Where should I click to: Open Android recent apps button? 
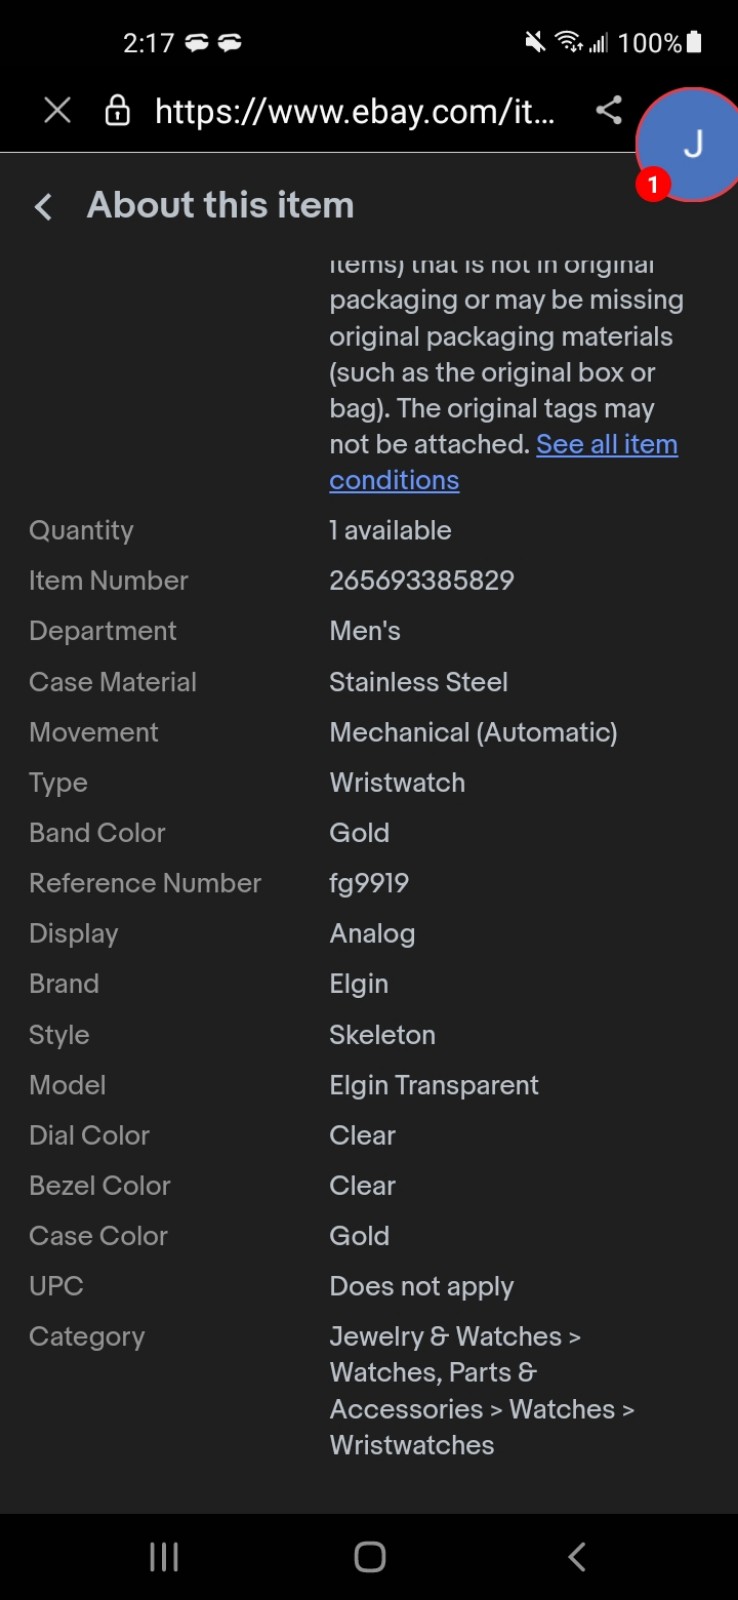164,1557
